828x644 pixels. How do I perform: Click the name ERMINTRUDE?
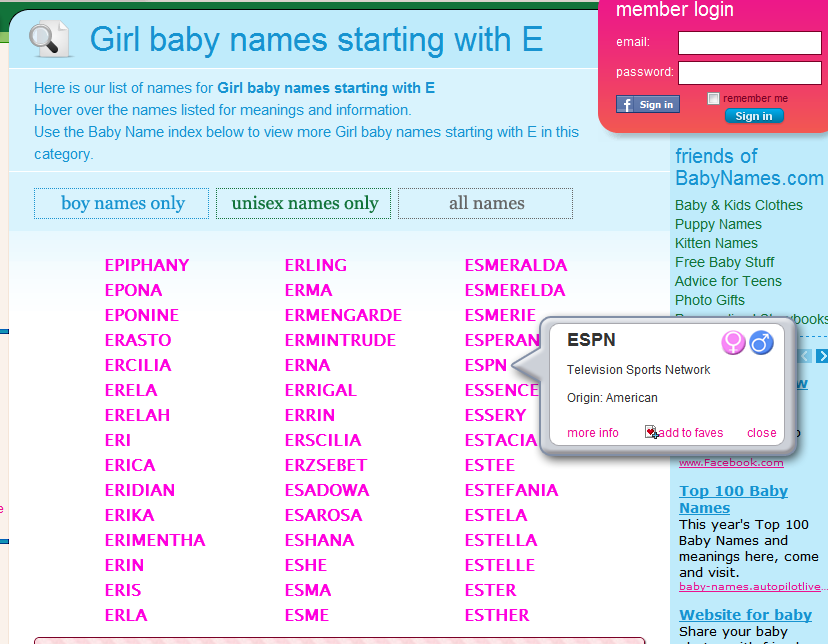click(x=340, y=340)
